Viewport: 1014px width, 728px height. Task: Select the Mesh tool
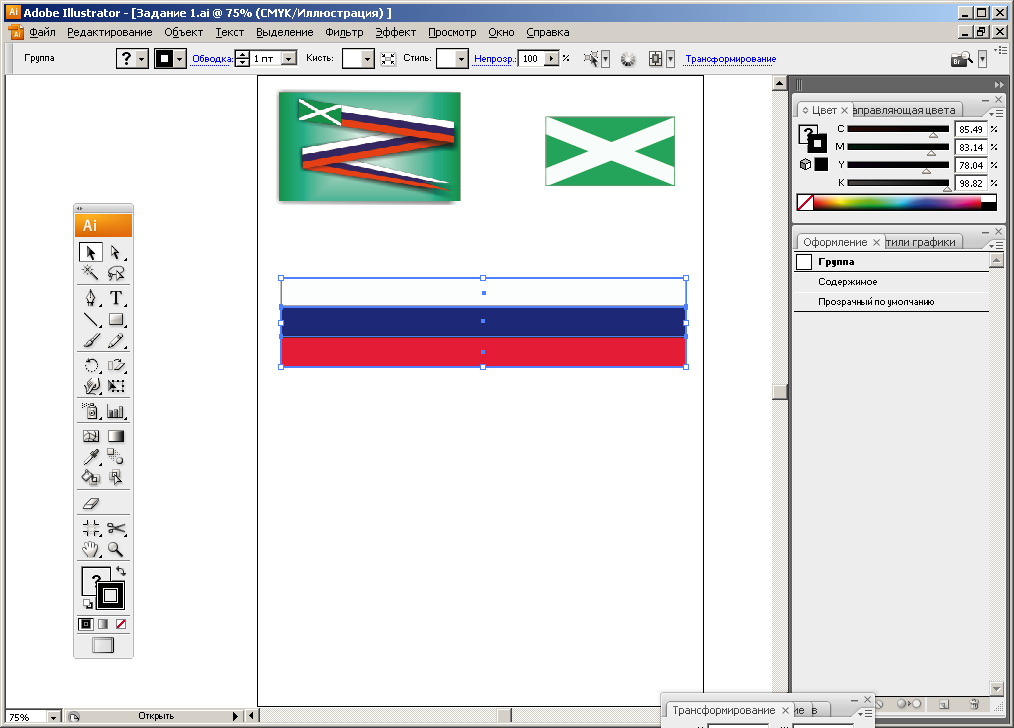coord(91,436)
